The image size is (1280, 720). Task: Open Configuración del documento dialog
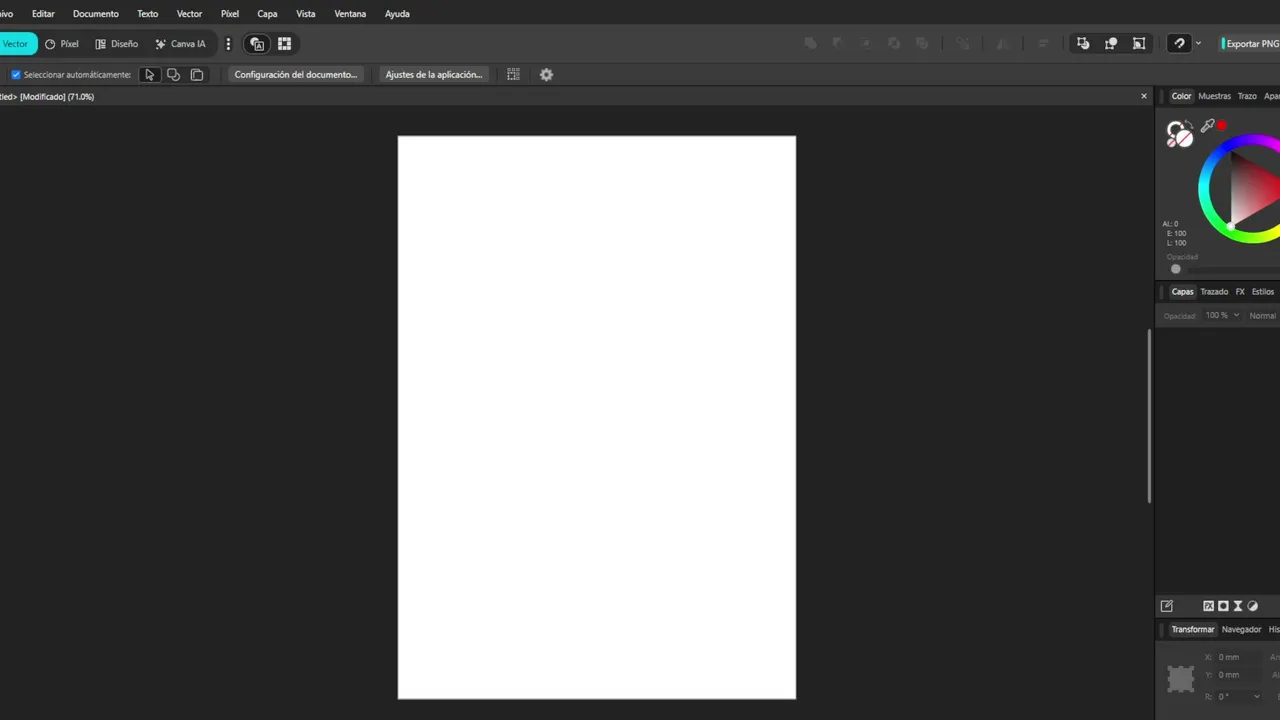296,75
